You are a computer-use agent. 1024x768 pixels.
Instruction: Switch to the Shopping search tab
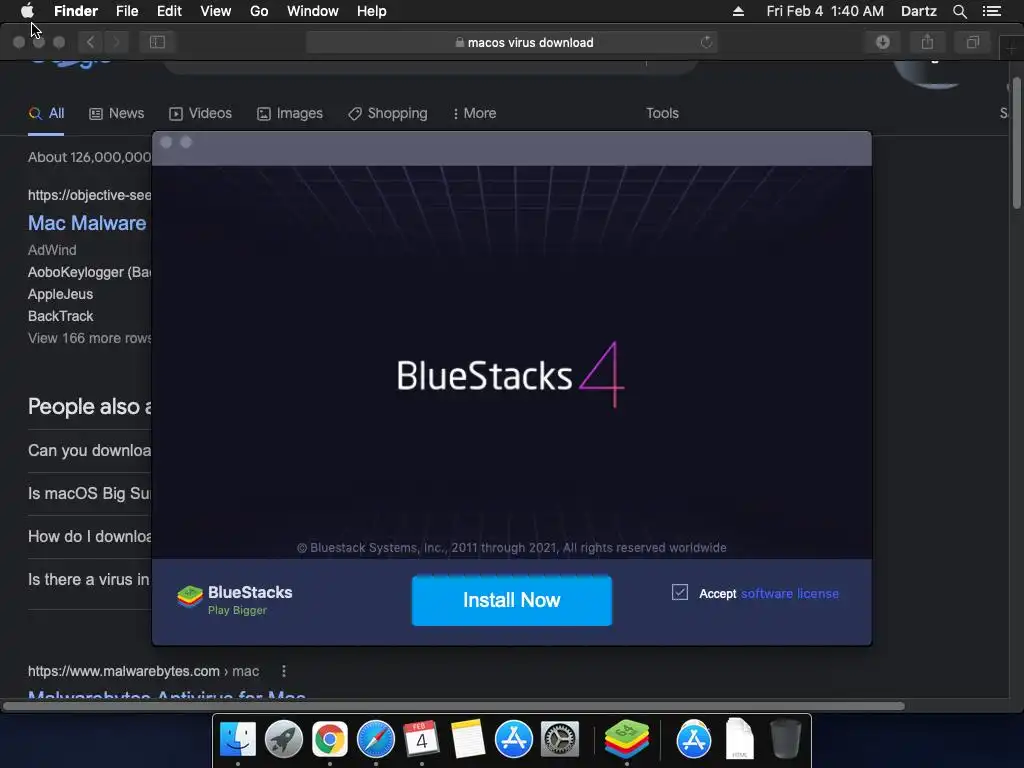388,114
